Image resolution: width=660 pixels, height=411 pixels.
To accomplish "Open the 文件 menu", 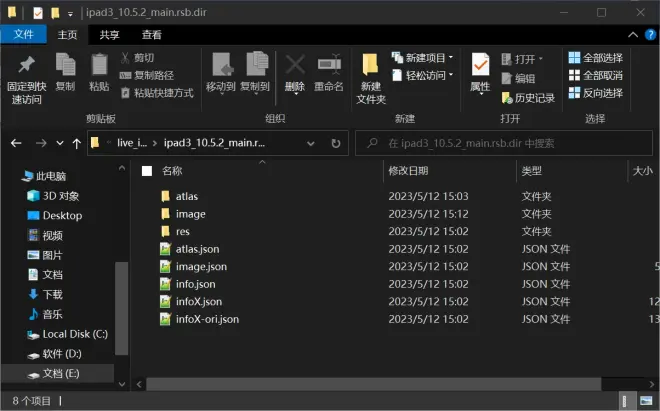I will 22,34.
